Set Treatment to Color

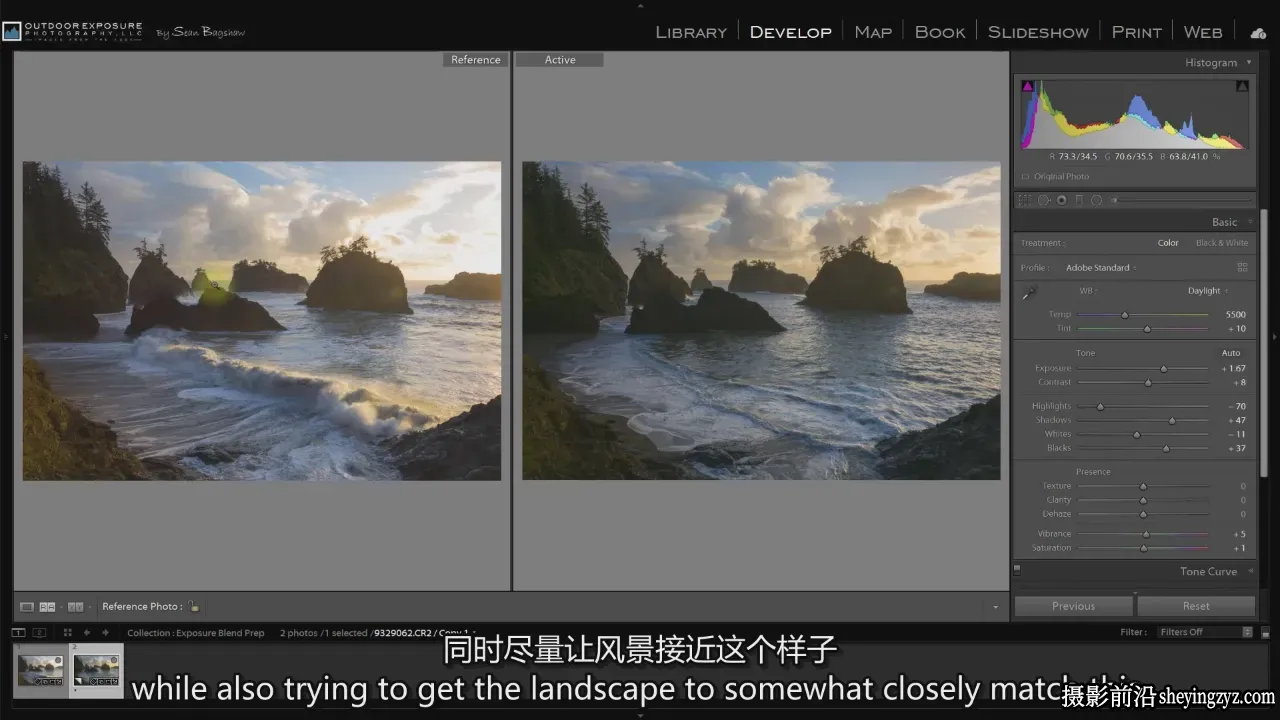point(1168,243)
